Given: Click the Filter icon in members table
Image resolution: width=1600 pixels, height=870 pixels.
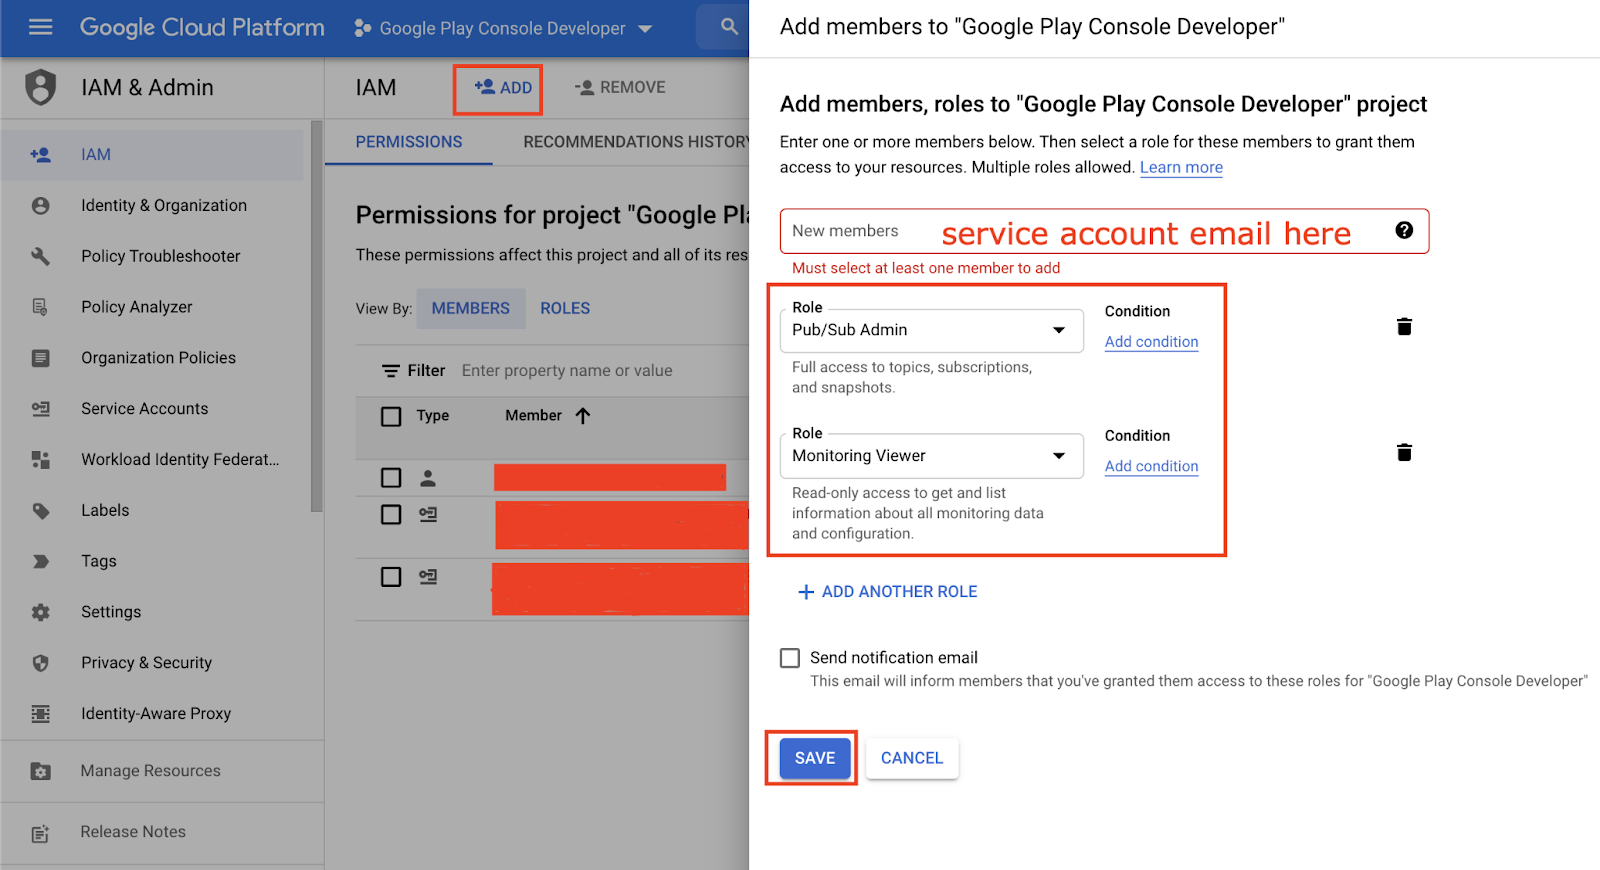Looking at the screenshot, I should point(391,371).
